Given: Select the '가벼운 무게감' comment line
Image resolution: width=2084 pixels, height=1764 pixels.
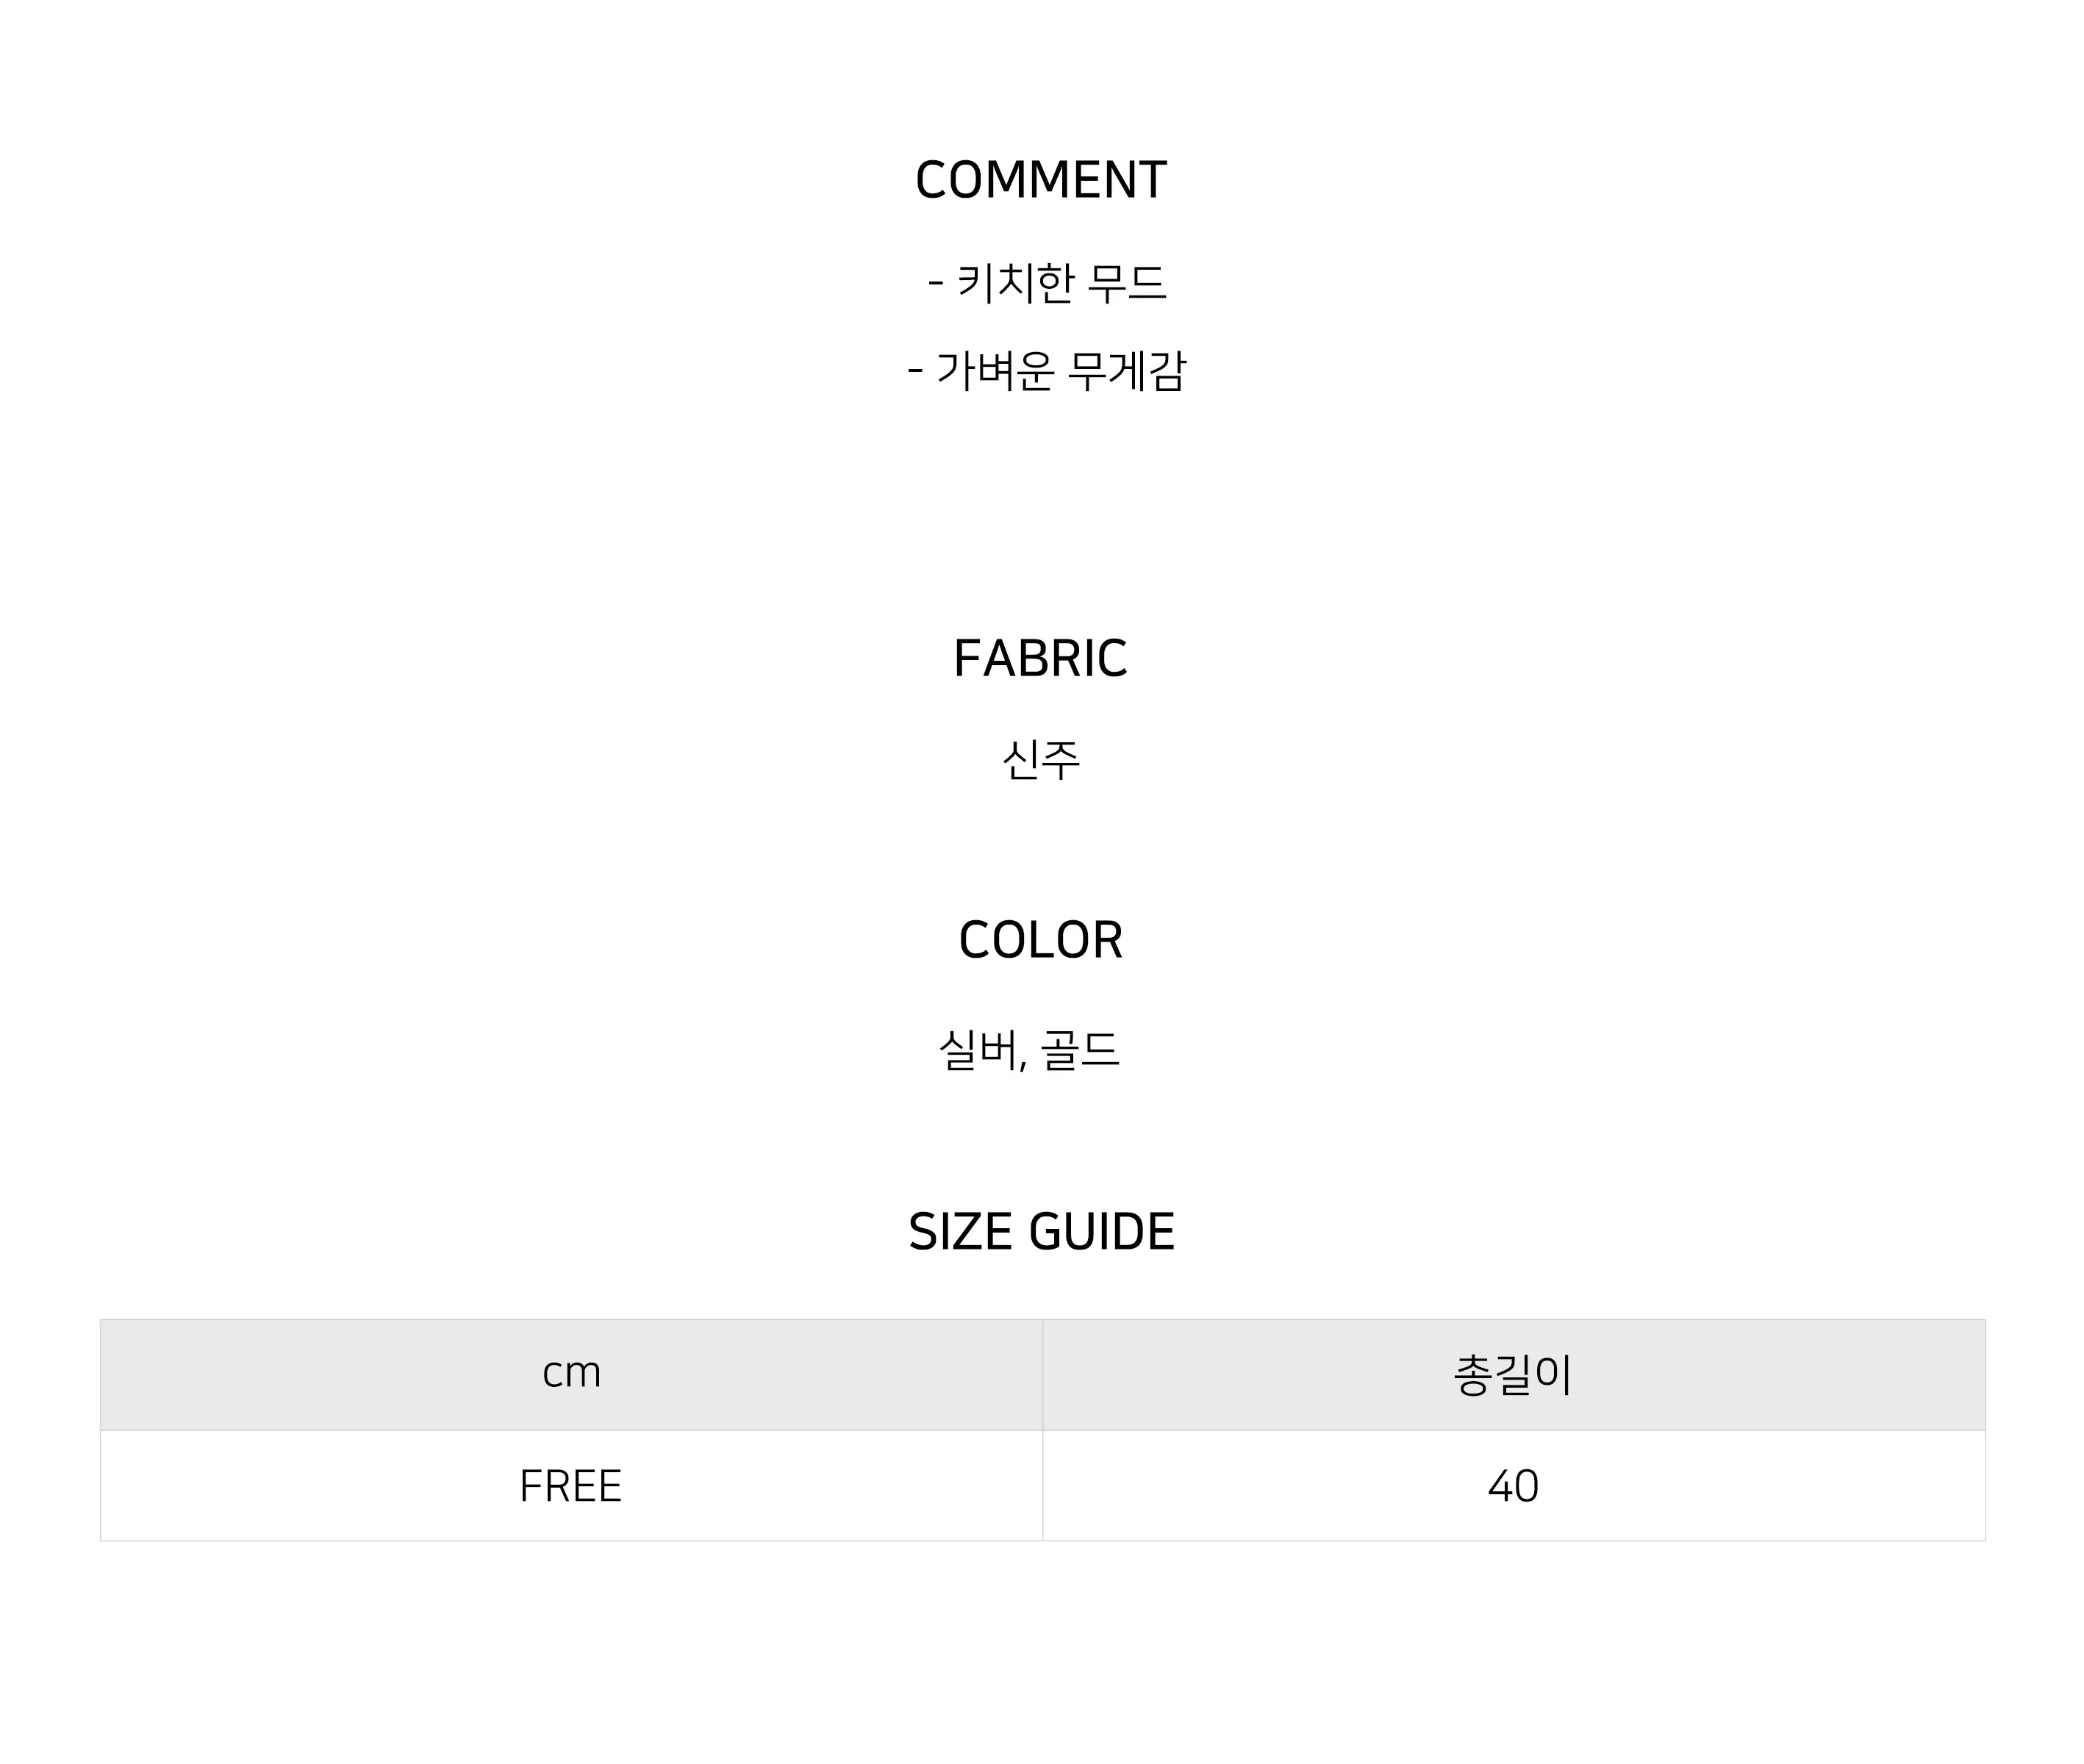Looking at the screenshot, I should [x=1046, y=370].
